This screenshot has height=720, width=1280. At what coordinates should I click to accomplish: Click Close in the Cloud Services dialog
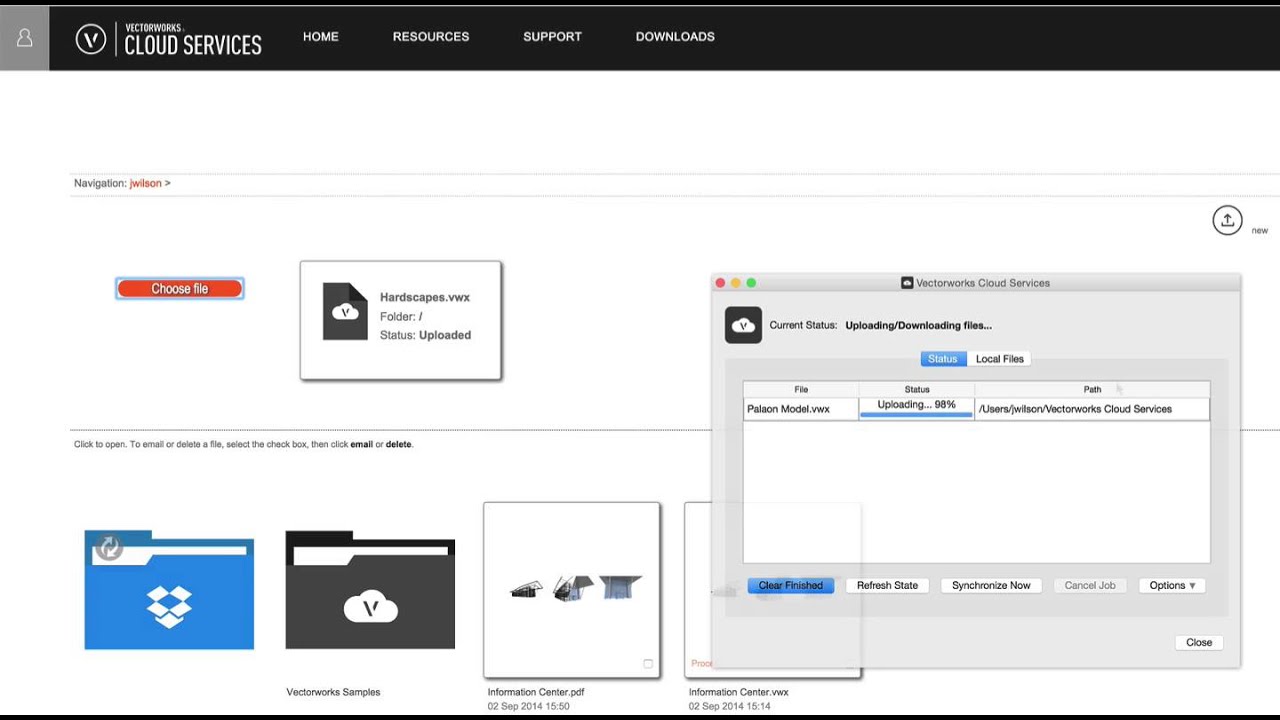(x=1199, y=643)
